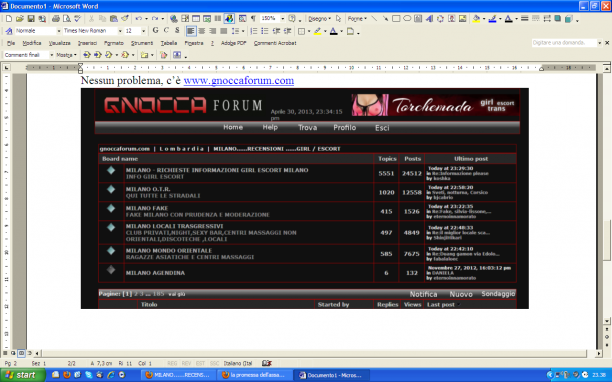Click the Reviewing Pane icon
The width and height of the screenshot is (612, 382).
tap(177, 55)
